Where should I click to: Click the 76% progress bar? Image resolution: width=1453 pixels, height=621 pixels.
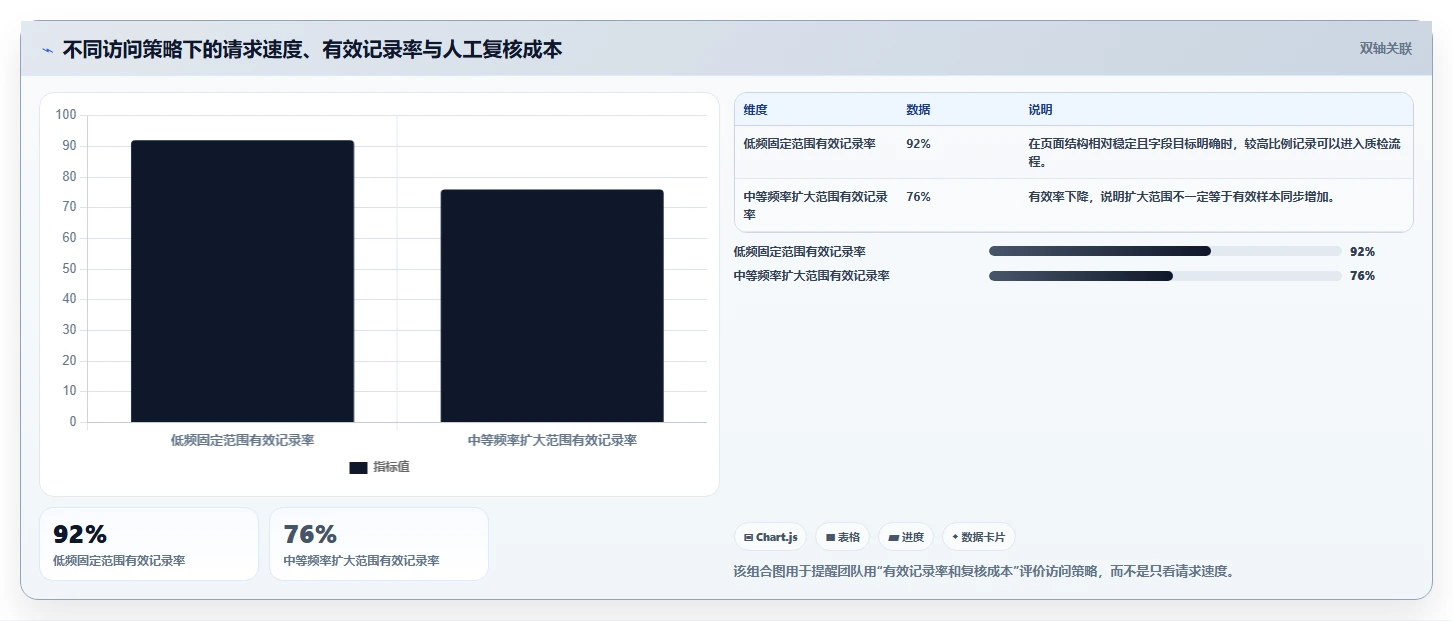click(1165, 276)
